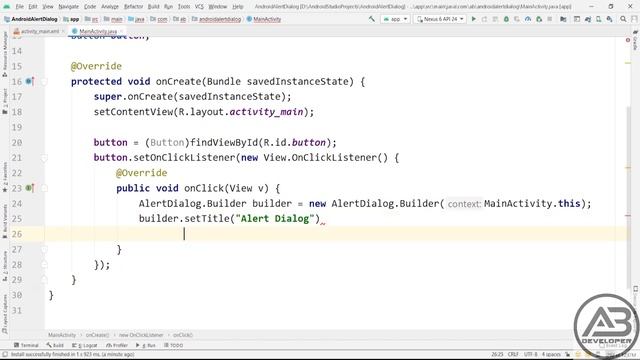Click the java breadcrumb folder
Image resolution: width=640 pixels, height=360 pixels.
point(136,19)
